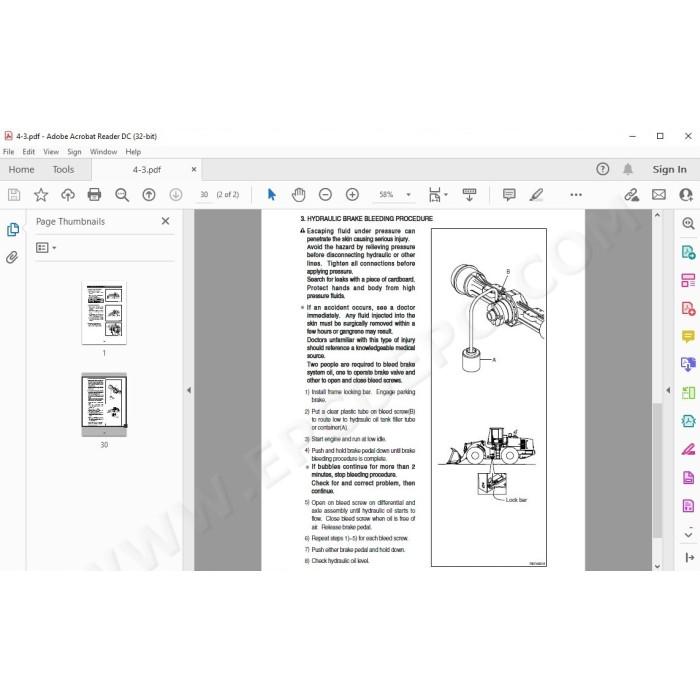Open notifications bell
Viewport: 700px width, 700px height.
click(x=628, y=169)
